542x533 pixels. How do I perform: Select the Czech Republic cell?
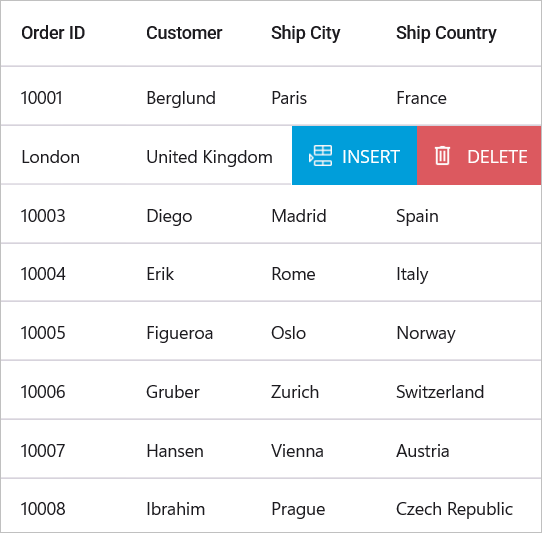(x=454, y=509)
